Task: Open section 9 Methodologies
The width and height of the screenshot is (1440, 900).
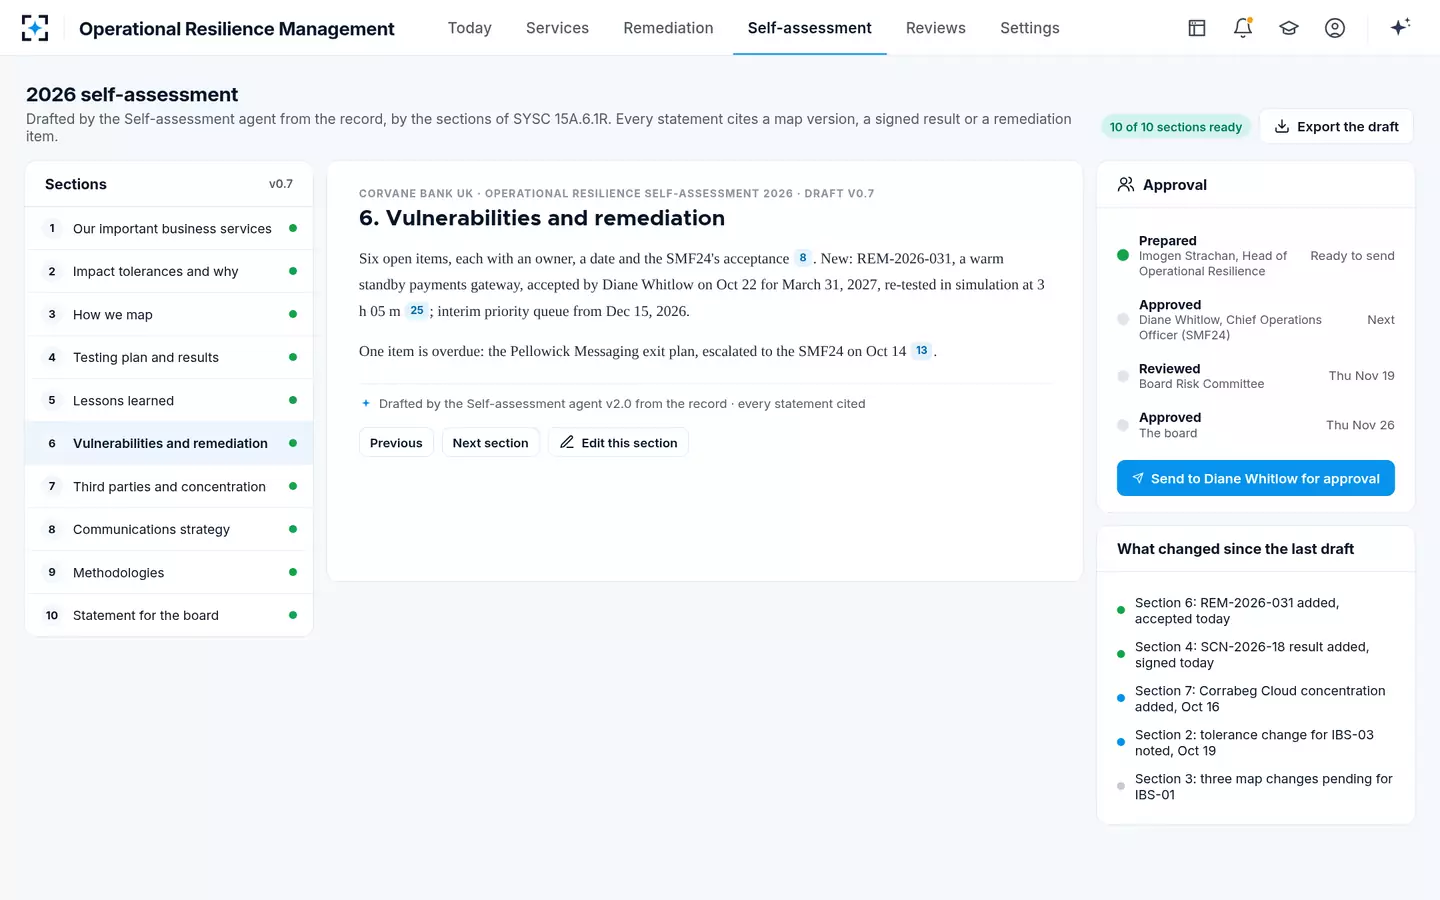Action: [x=169, y=573]
